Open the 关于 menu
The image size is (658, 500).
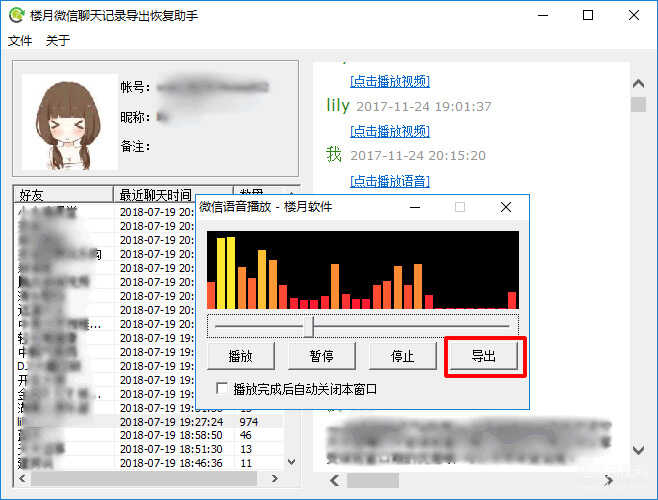57,41
